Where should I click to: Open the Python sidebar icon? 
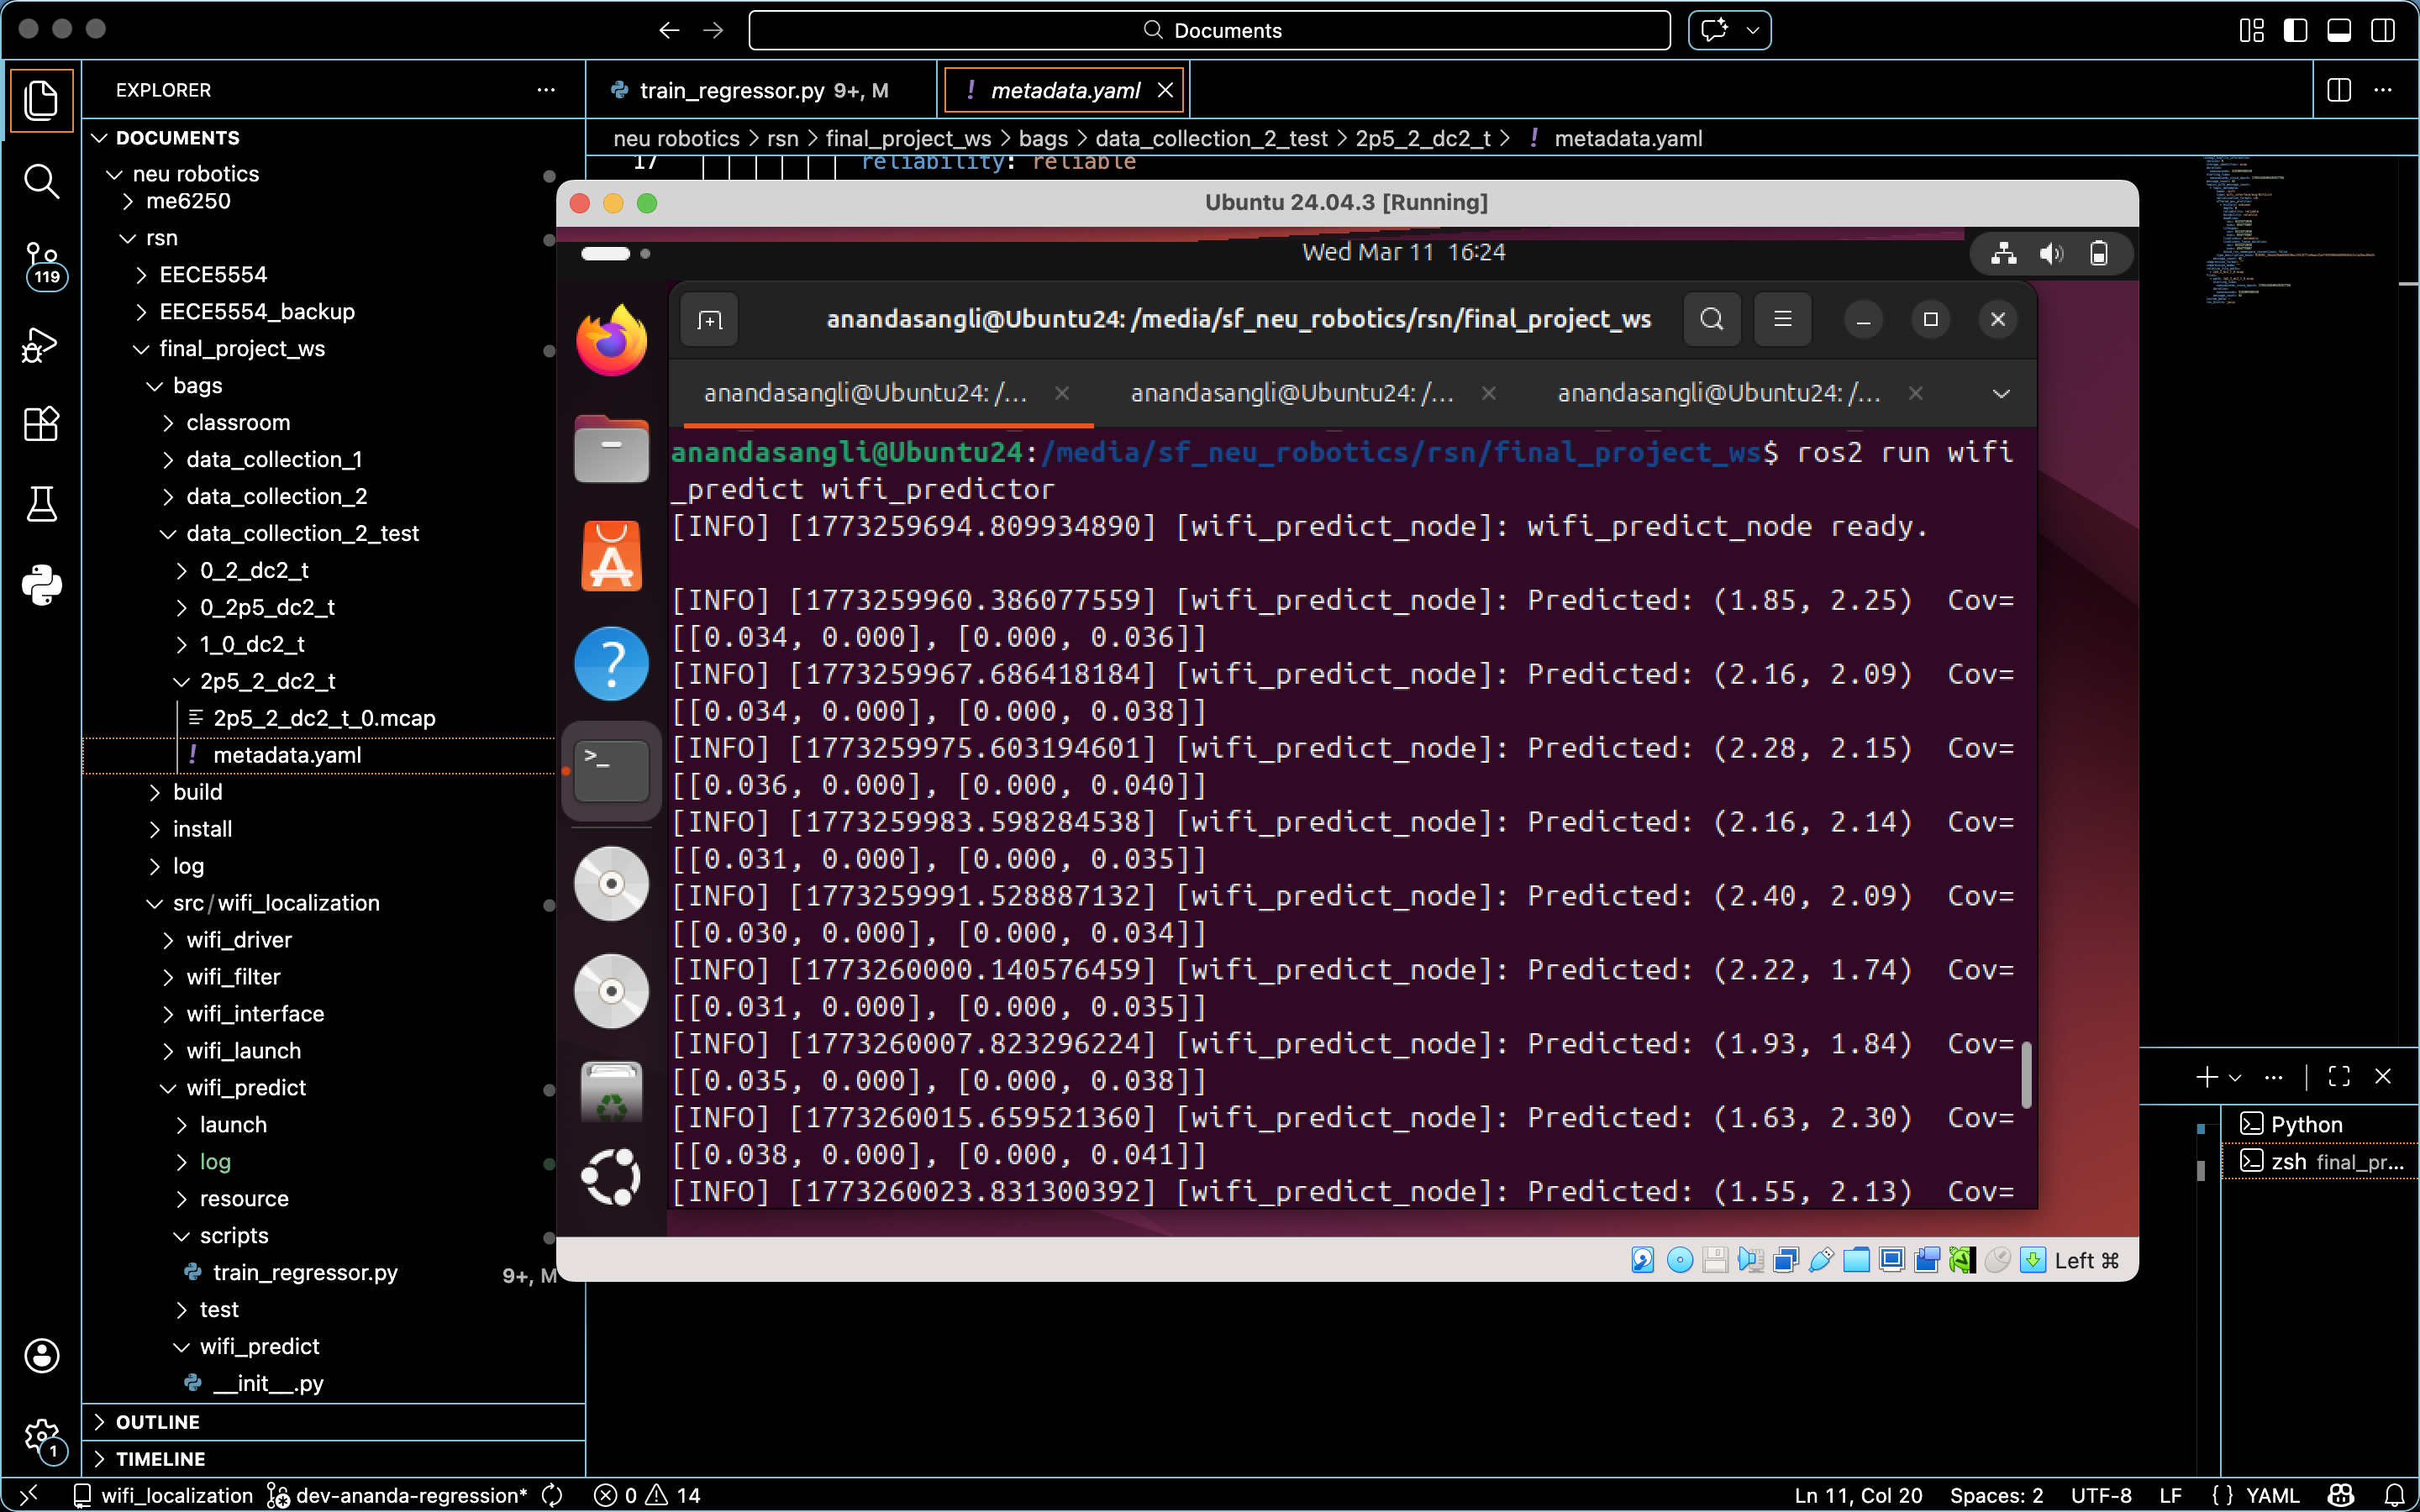[x=41, y=585]
